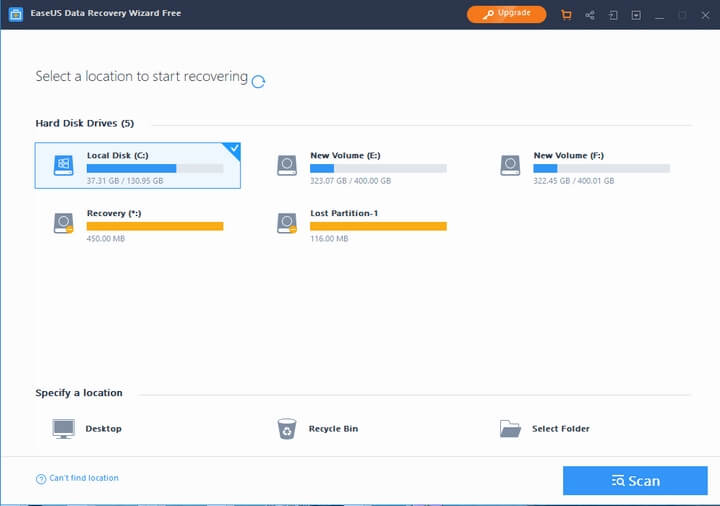The height and width of the screenshot is (506, 720).
Task: Click the help question mark icon
Action: point(41,479)
